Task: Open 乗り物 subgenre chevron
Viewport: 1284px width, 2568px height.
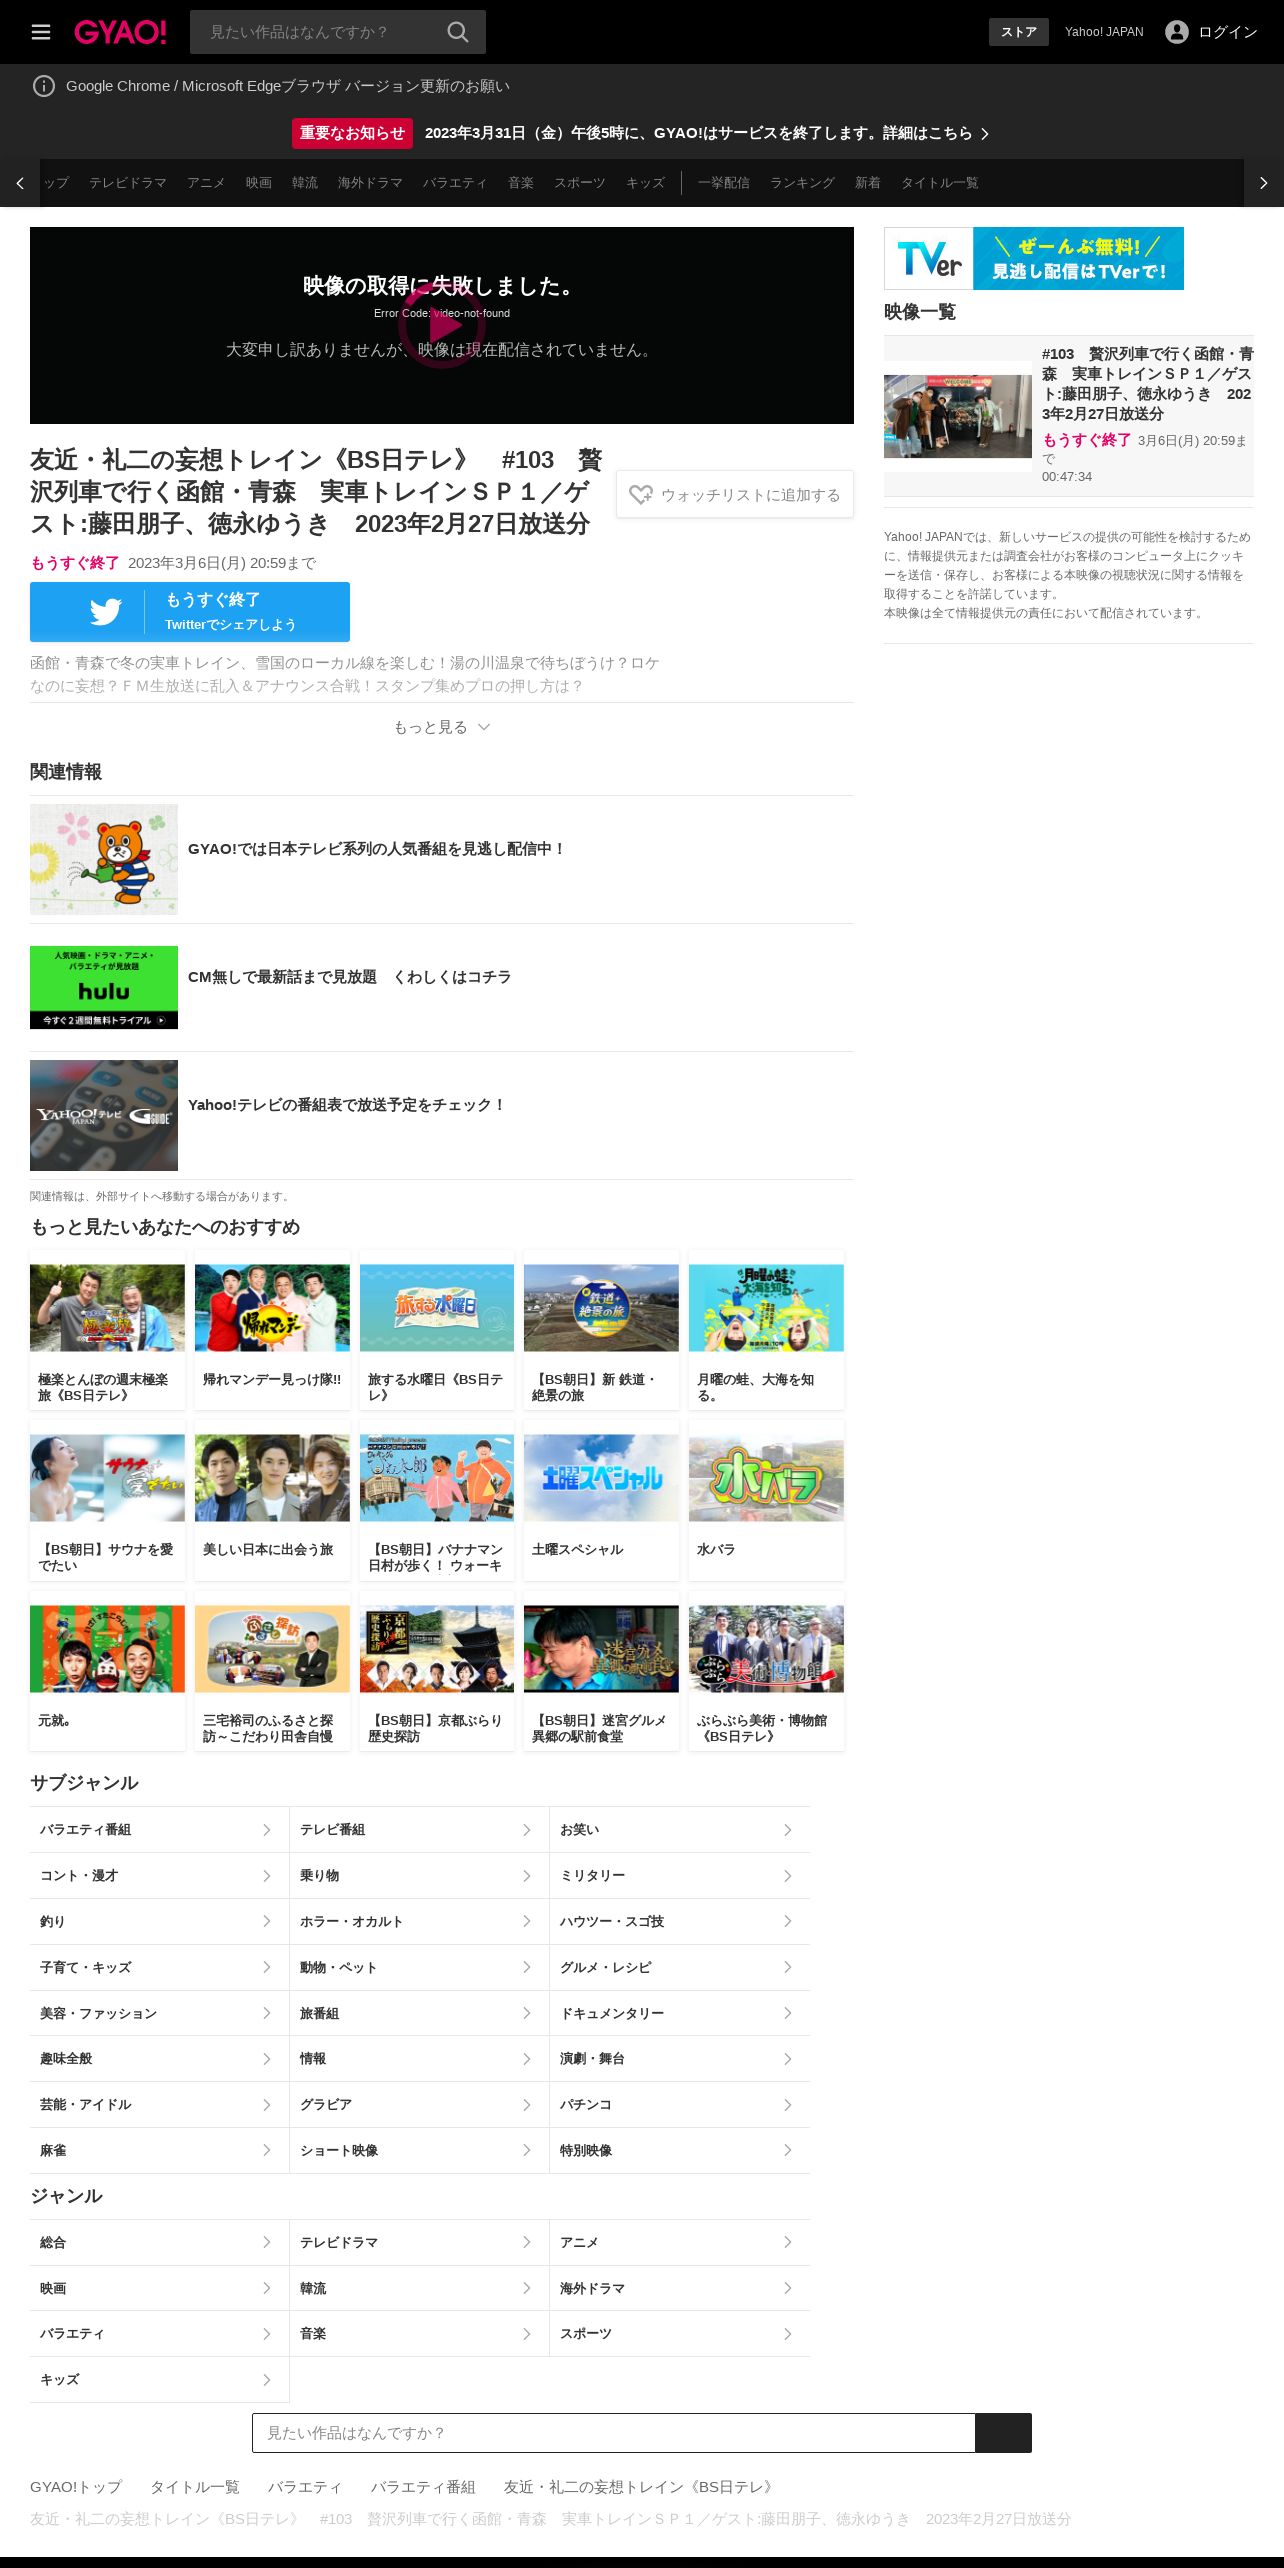Action: [527, 1876]
